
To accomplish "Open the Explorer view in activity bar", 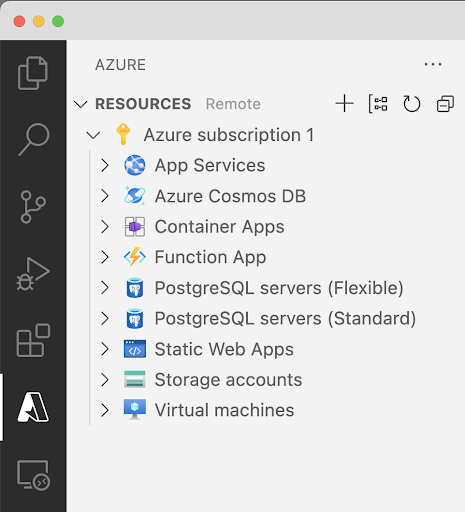I will pyautogui.click(x=33, y=73).
